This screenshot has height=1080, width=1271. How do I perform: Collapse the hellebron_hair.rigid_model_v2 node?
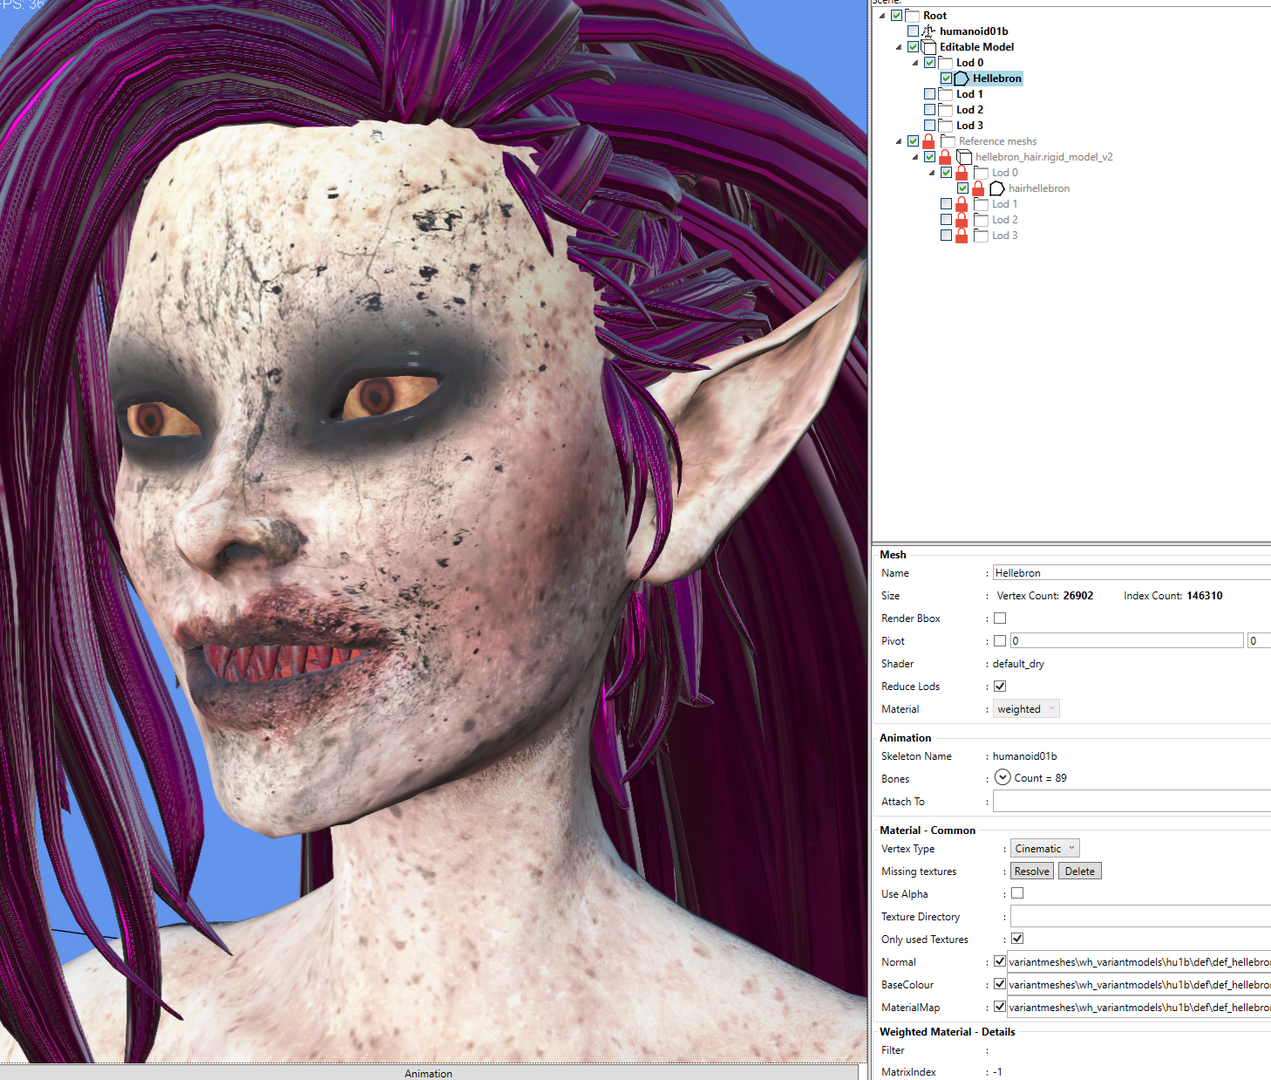coord(915,157)
